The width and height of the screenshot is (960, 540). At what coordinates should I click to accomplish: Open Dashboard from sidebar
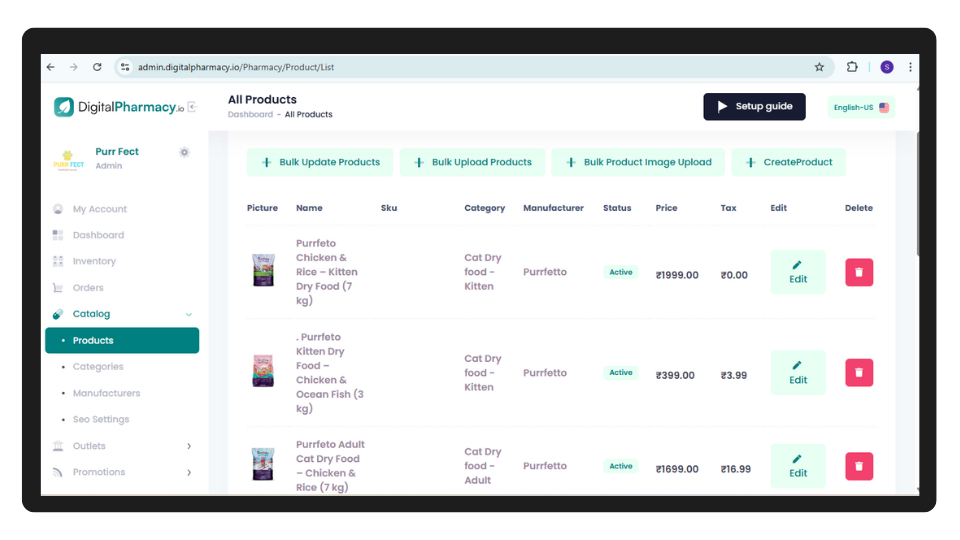(x=98, y=235)
